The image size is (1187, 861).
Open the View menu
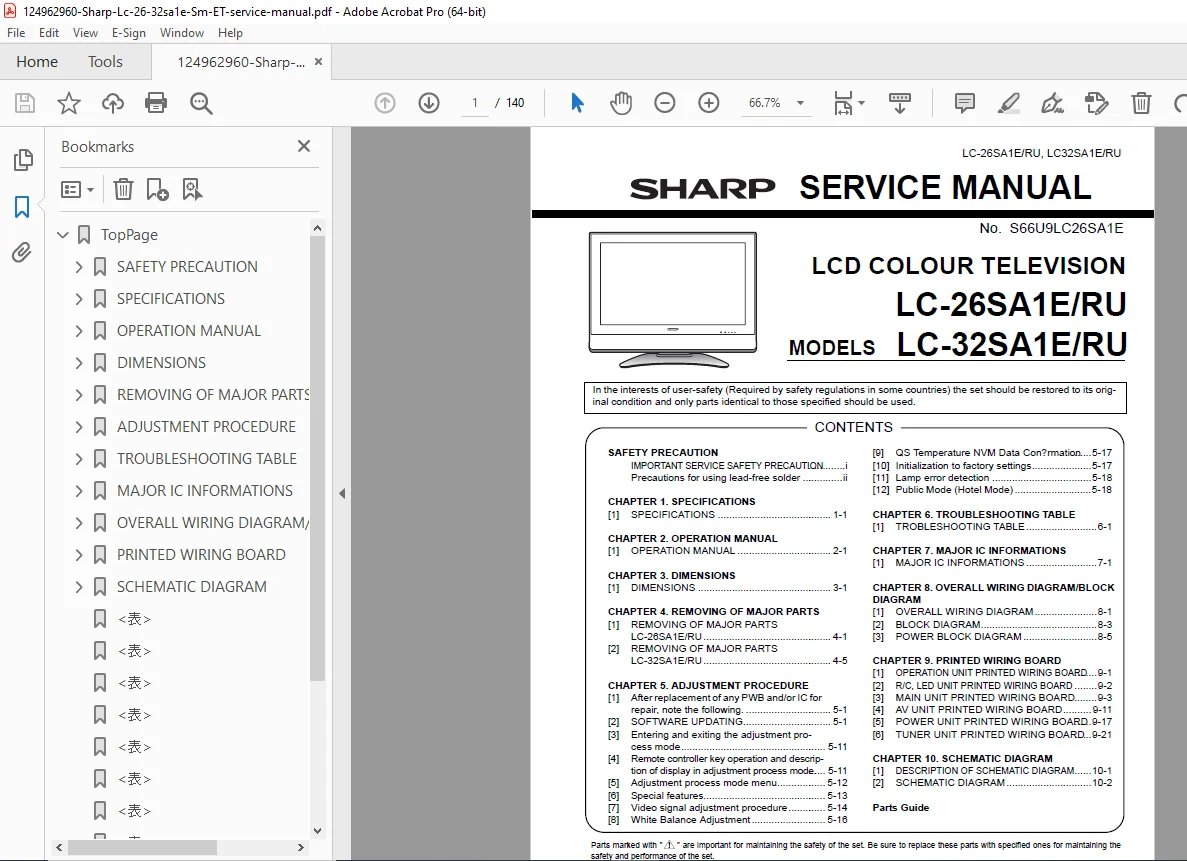pyautogui.click(x=85, y=33)
